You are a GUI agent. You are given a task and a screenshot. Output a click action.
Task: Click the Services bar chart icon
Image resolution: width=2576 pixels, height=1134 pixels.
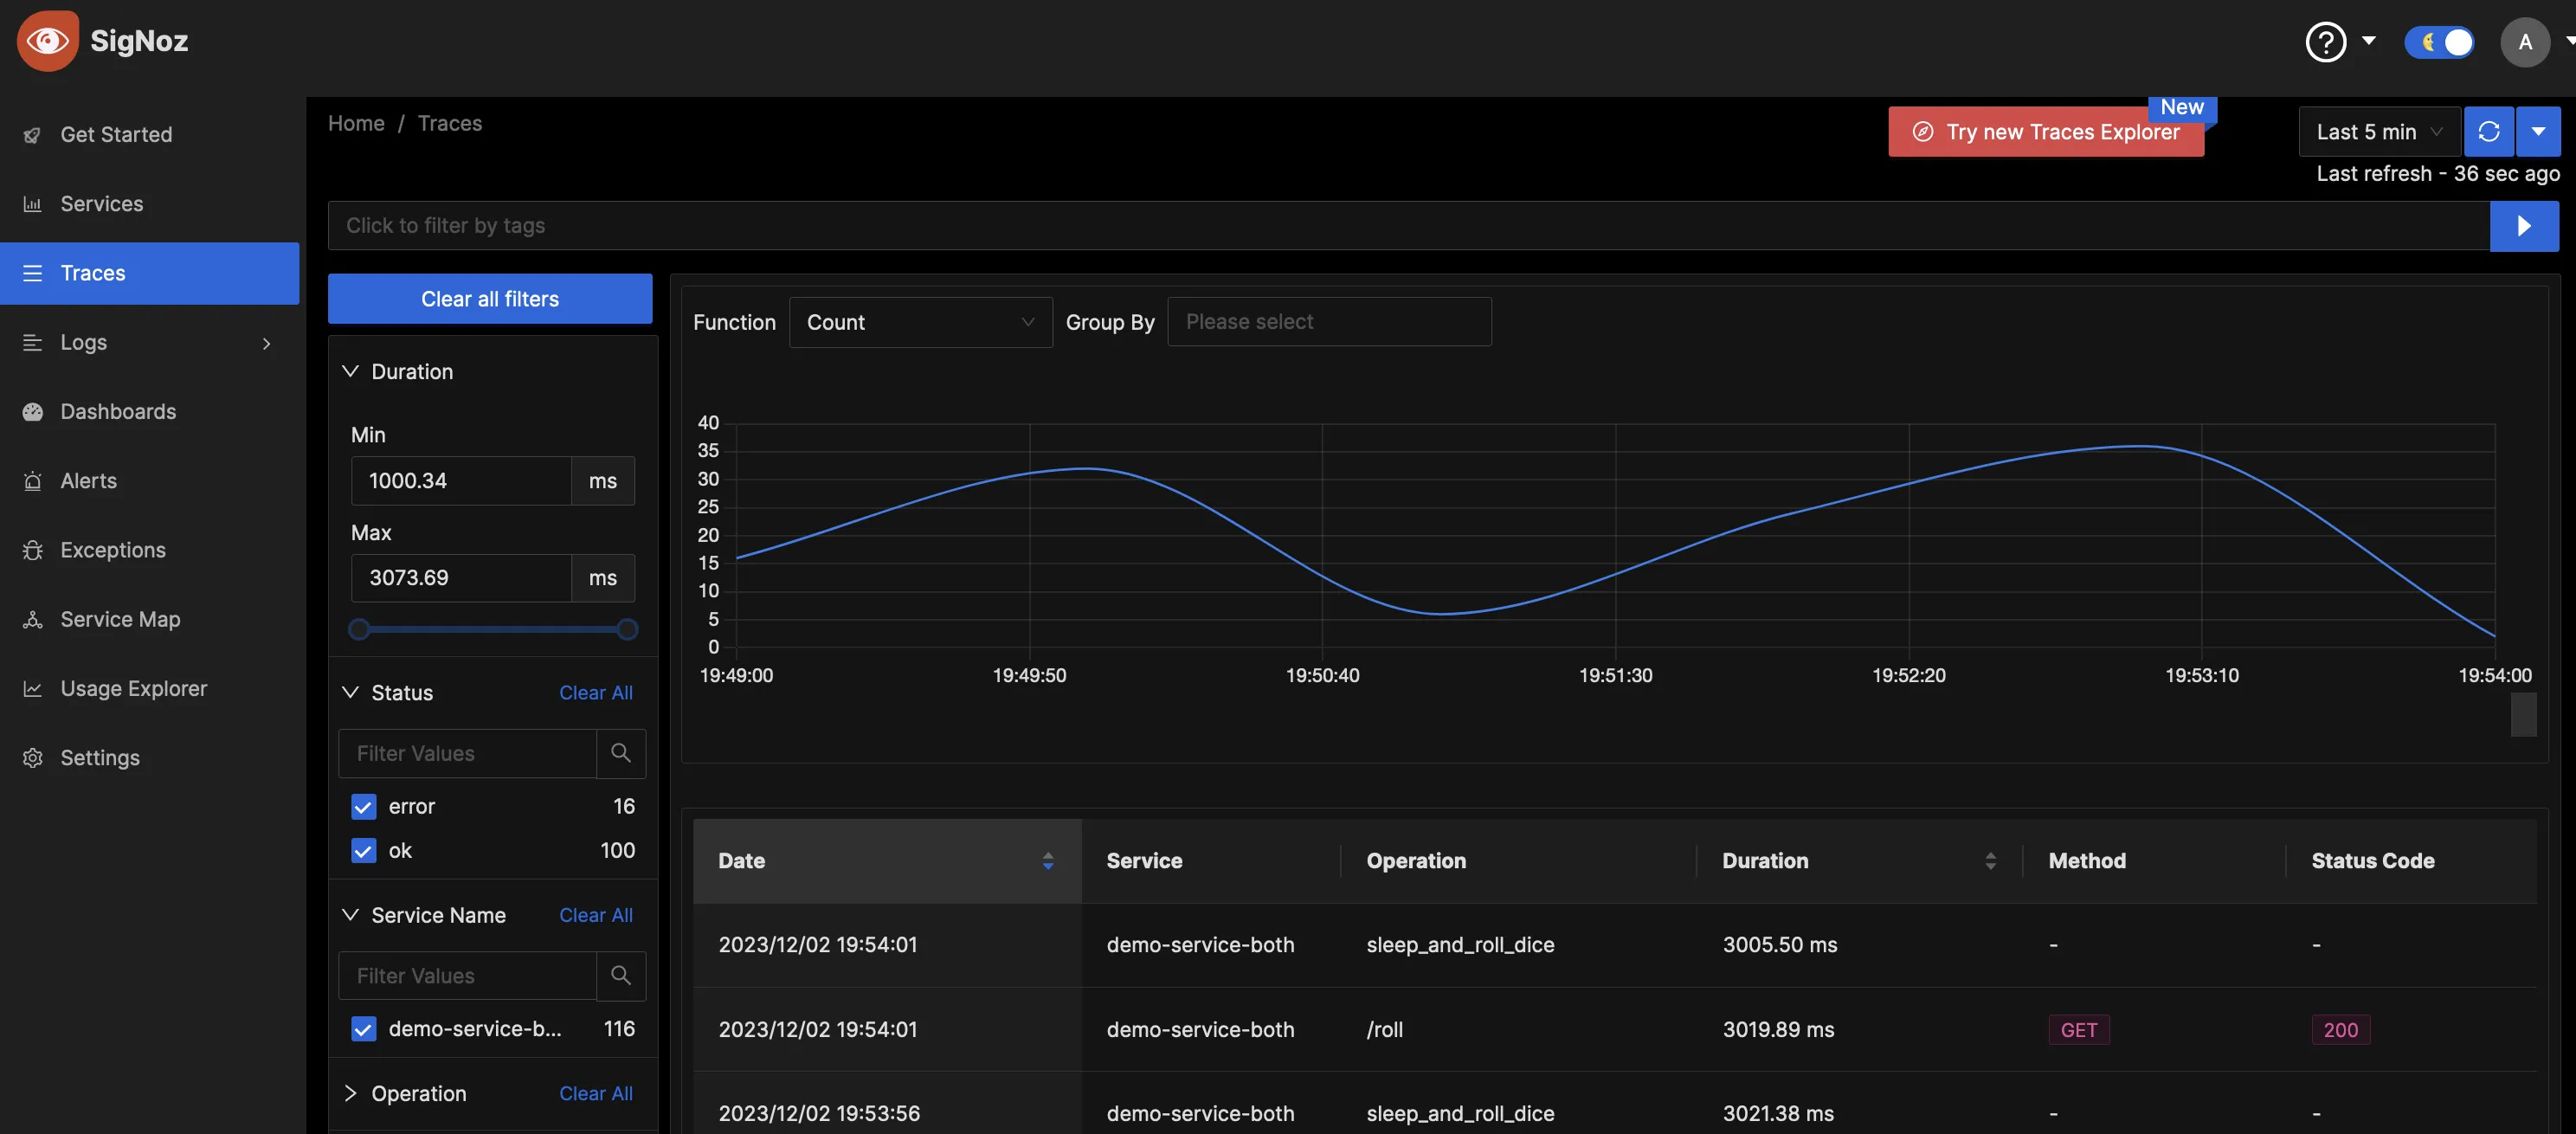[32, 204]
